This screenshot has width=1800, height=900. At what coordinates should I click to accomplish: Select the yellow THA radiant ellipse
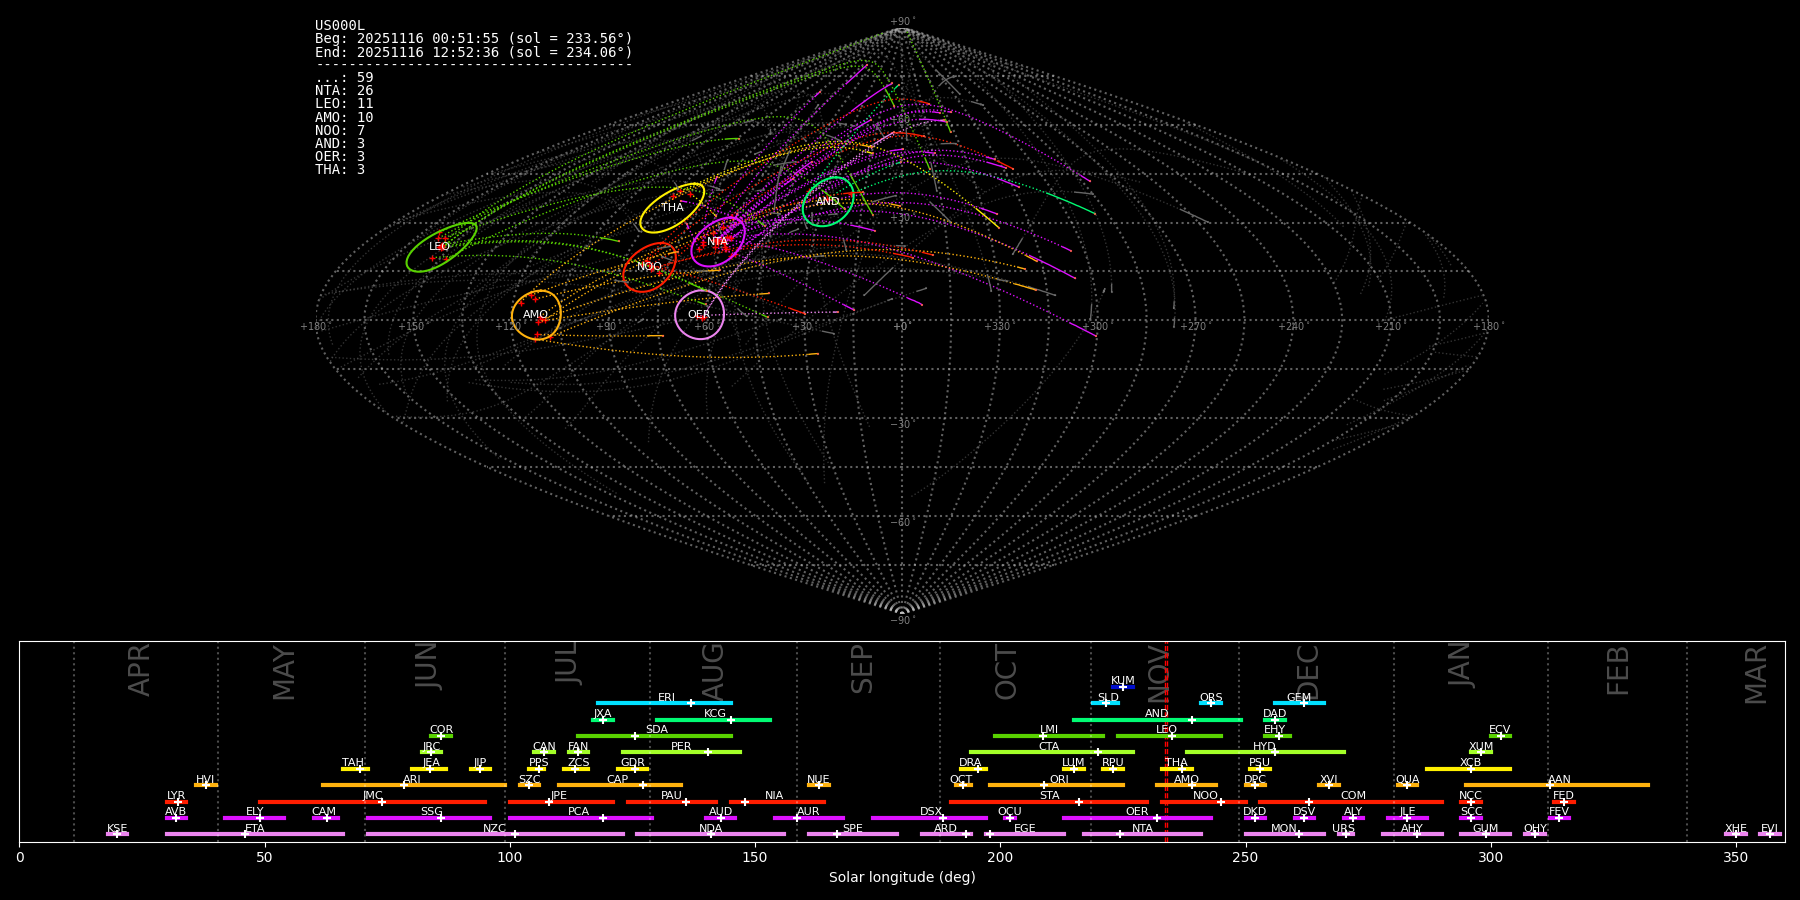pos(672,208)
